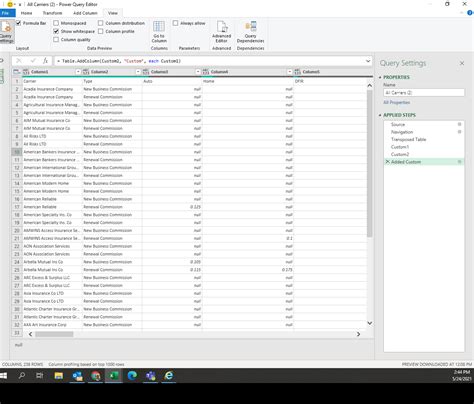Open the gear icon next to Source step
The width and height of the screenshot is (474, 404).
pos(459,124)
